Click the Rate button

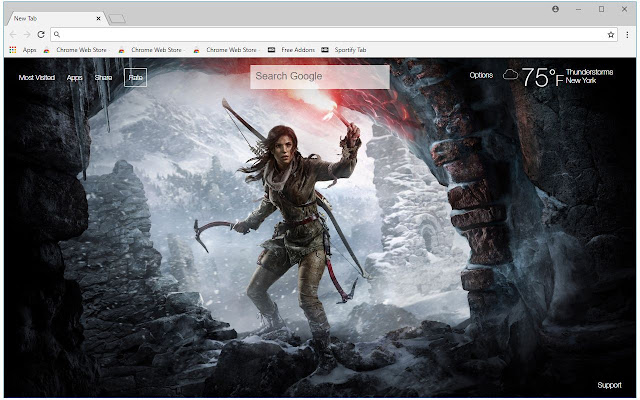tap(136, 77)
